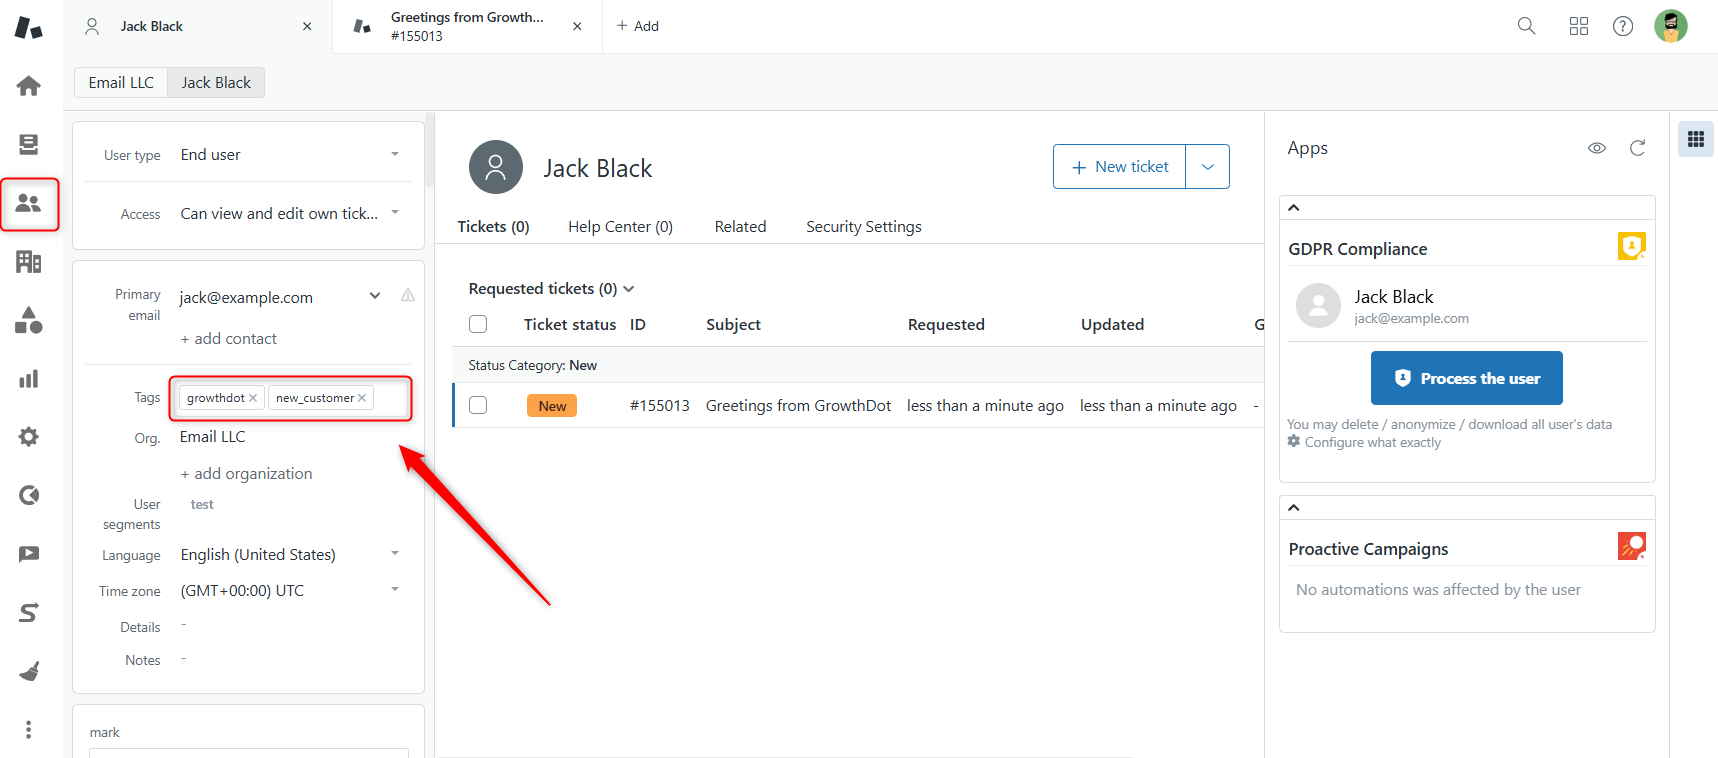This screenshot has width=1718, height=758.
Task: Click the New status badge
Action: [552, 405]
